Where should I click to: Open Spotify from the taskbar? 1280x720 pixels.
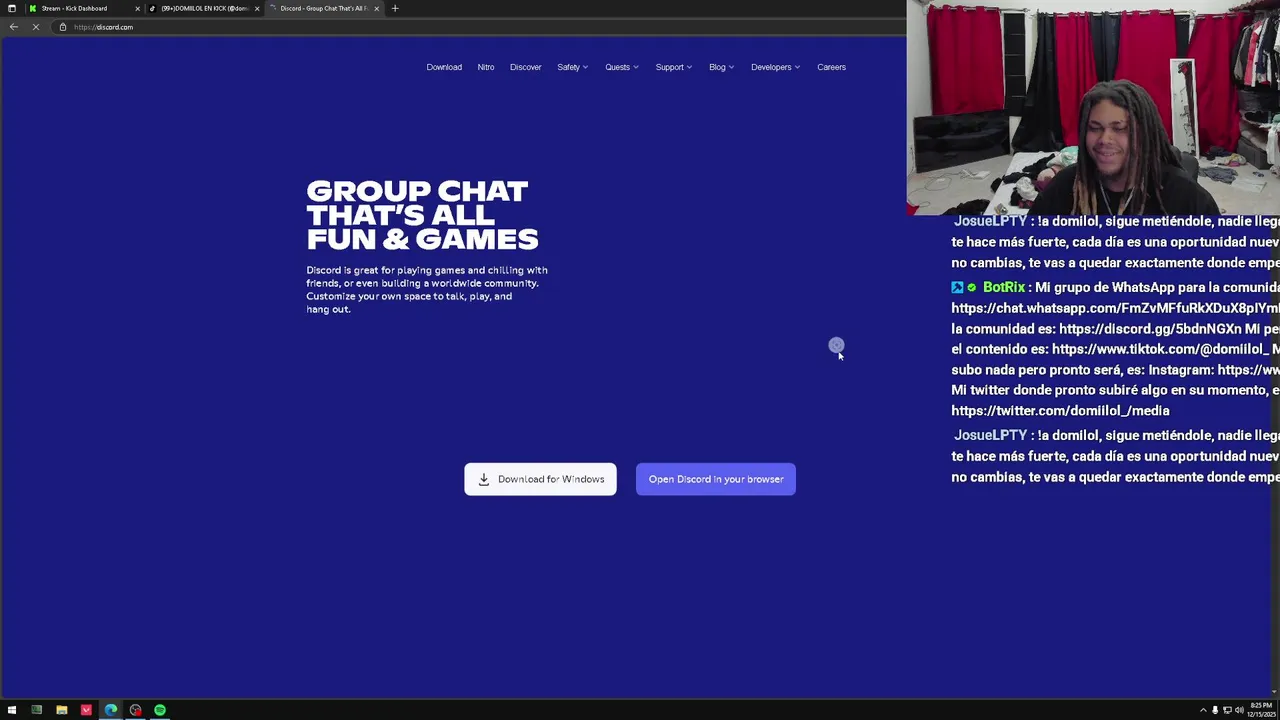[x=160, y=710]
